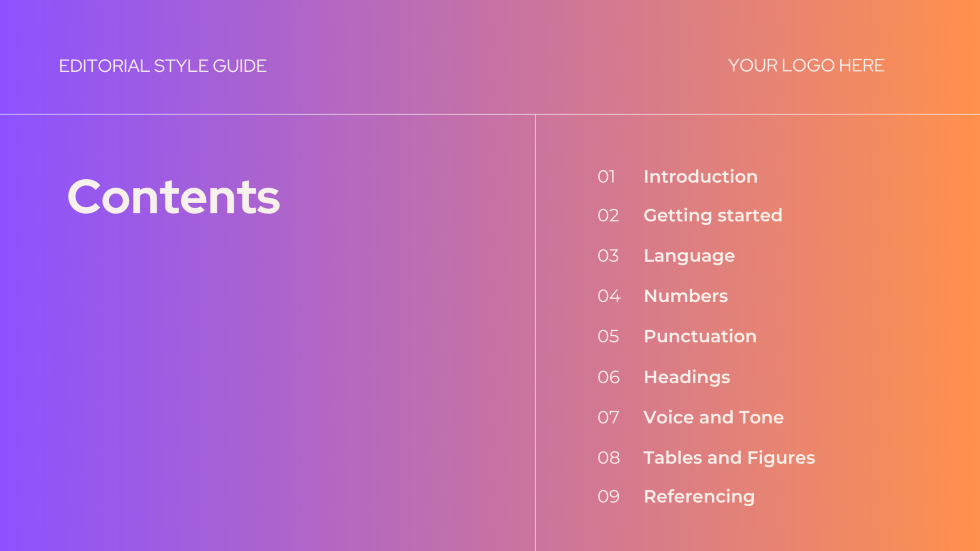Select section number 09
The image size is (980, 551).
[x=608, y=497]
